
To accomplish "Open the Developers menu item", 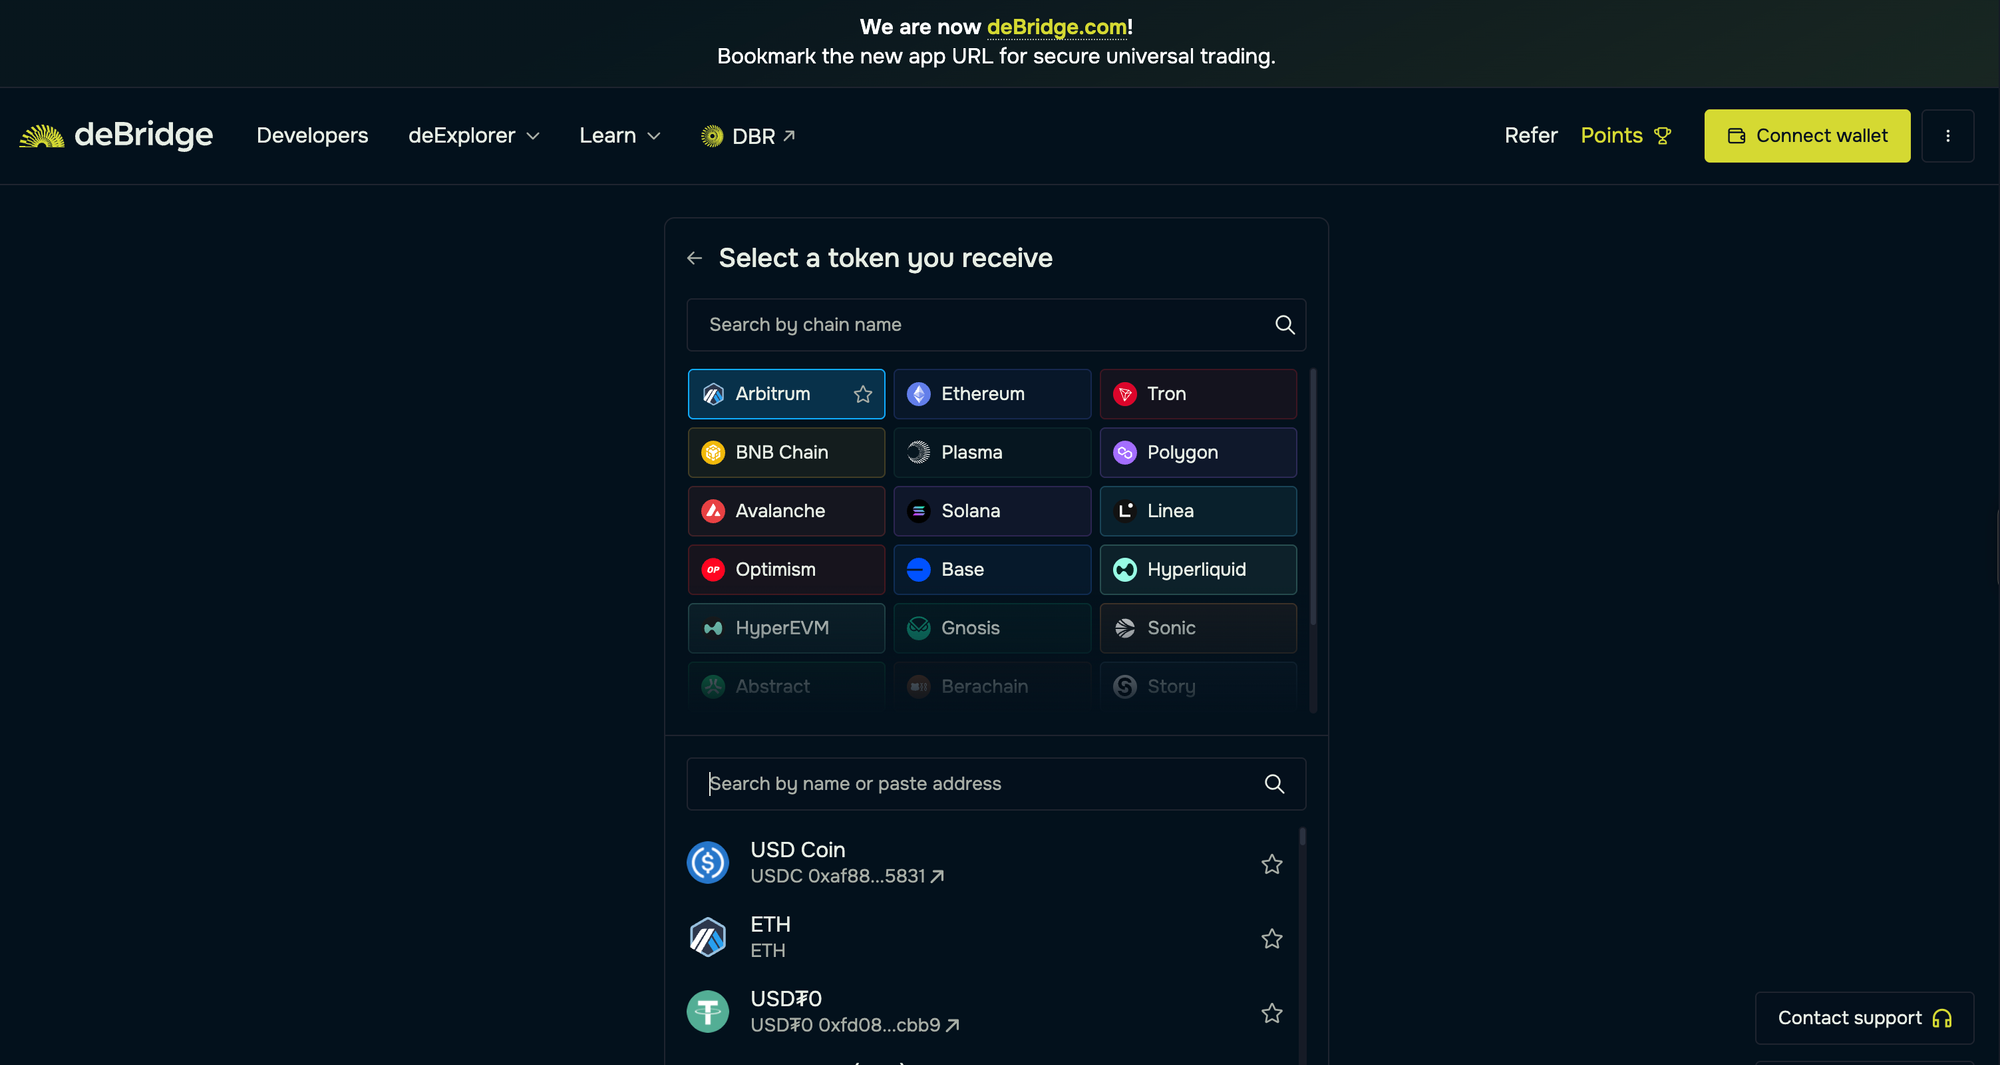I will click(312, 135).
